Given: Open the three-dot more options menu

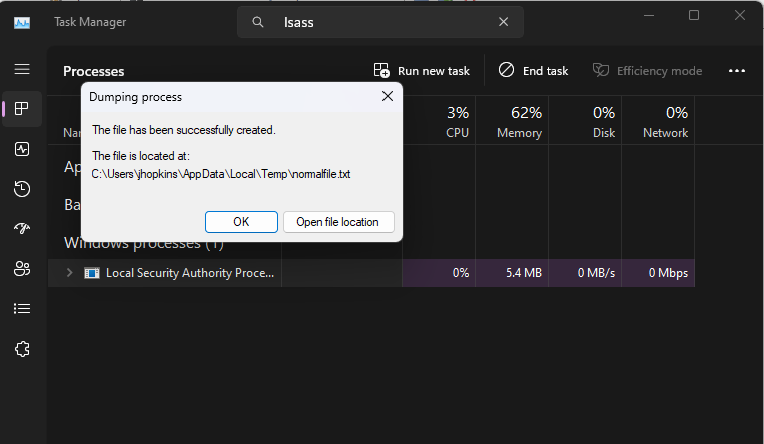Looking at the screenshot, I should pyautogui.click(x=737, y=71).
